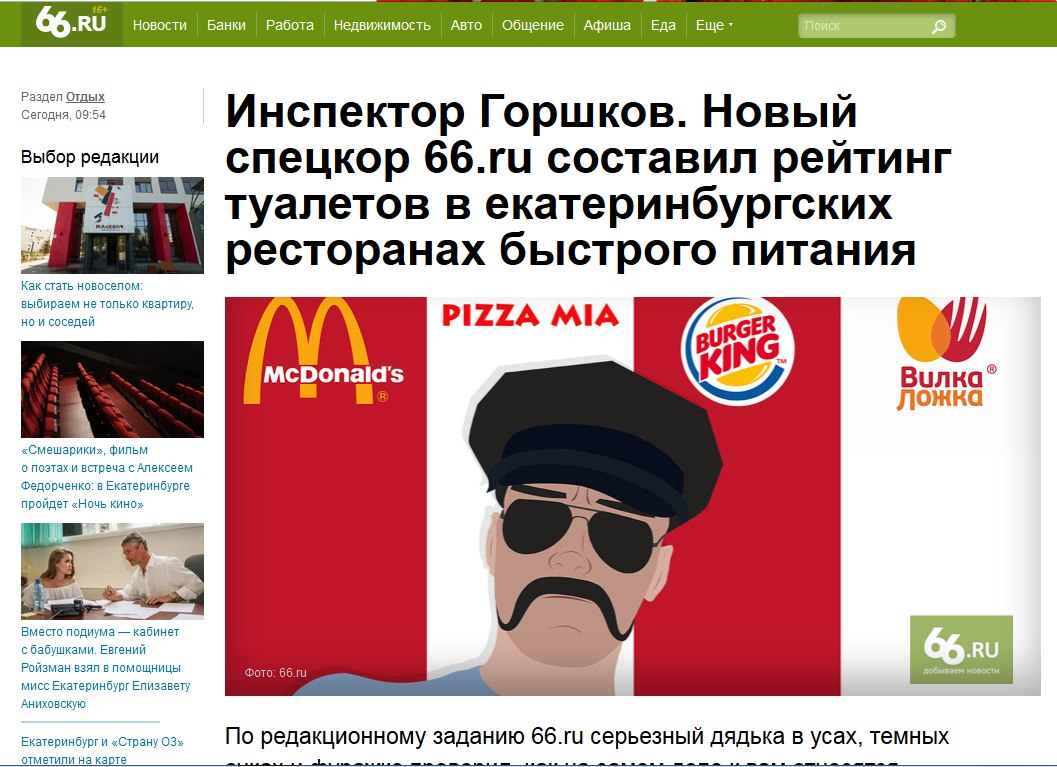
Task: Click the office meeting thumbnail photo
Action: click(113, 572)
